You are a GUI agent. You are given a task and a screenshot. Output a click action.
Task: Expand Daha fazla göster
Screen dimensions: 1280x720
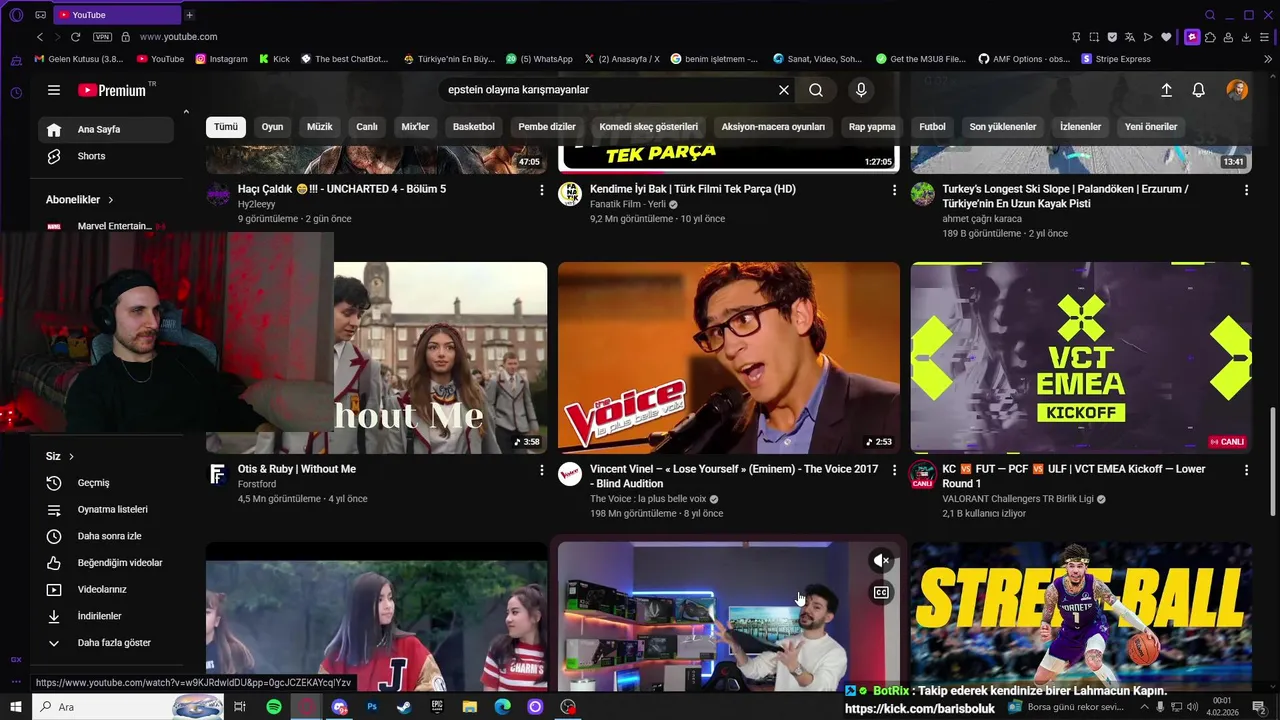point(106,643)
